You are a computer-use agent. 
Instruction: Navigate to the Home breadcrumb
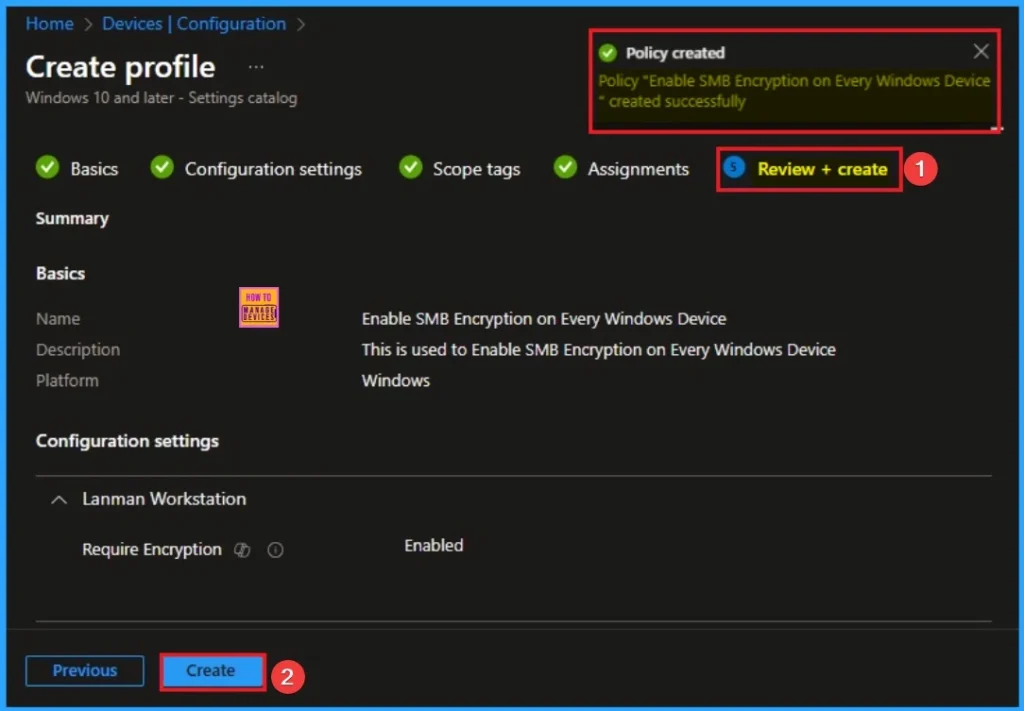(x=49, y=24)
